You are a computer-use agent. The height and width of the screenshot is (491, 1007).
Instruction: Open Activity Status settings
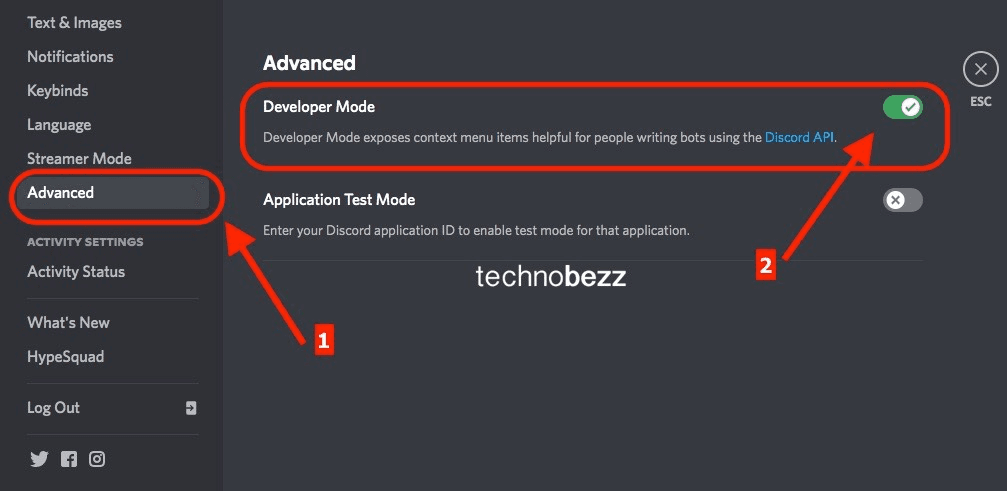76,271
